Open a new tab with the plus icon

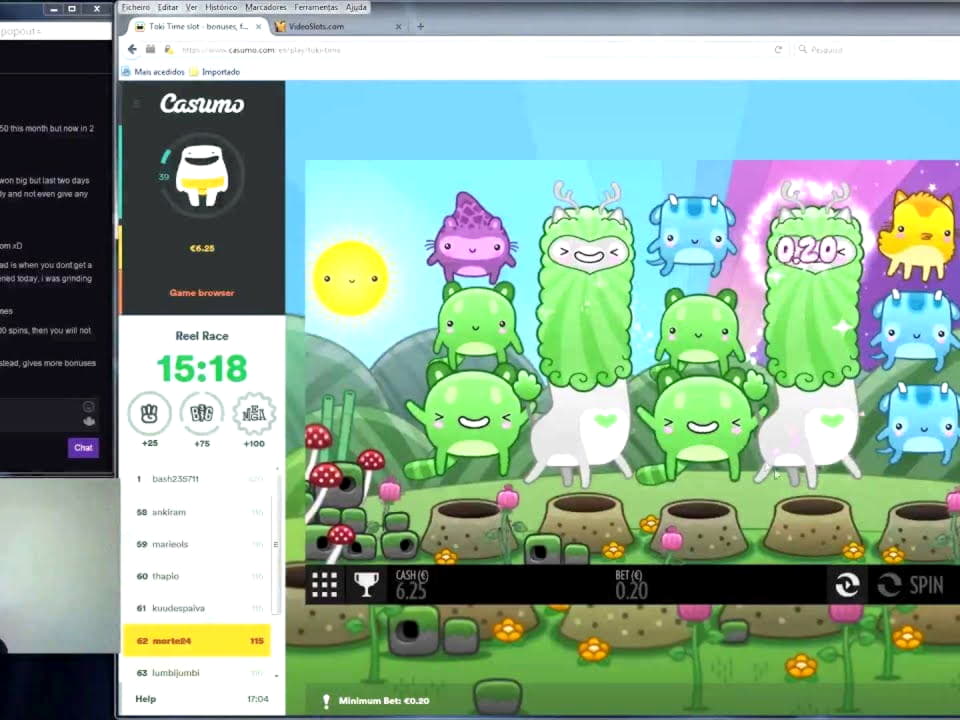pyautogui.click(x=421, y=26)
